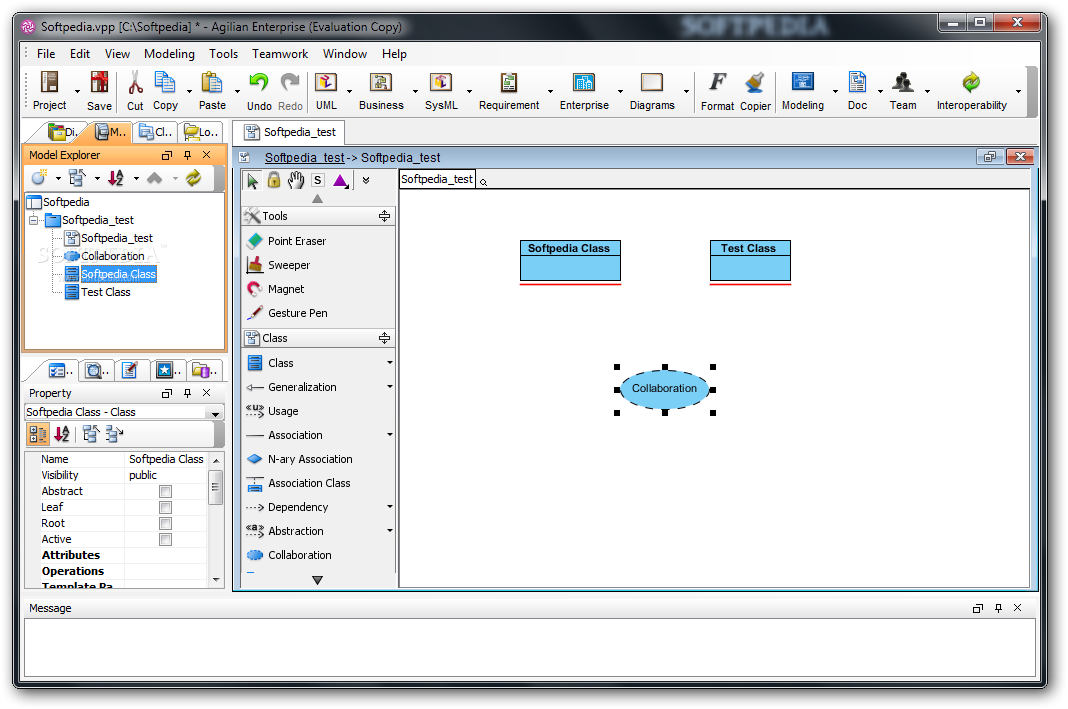
Task: Toggle alphabetical sort in Property panel
Action: (x=62, y=434)
